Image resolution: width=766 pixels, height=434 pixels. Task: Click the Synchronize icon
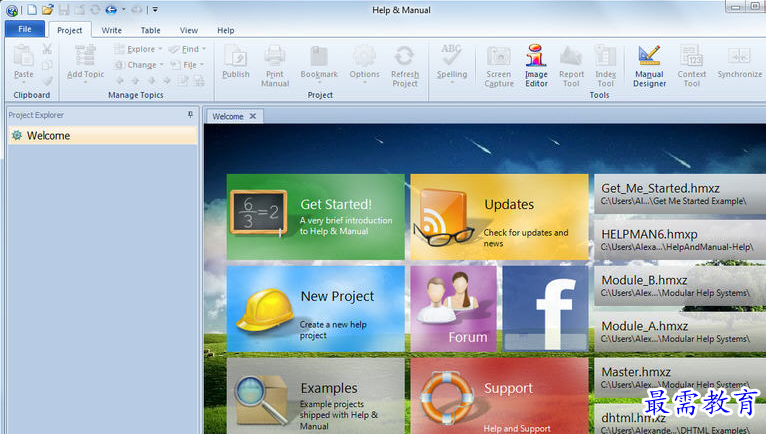pos(739,56)
